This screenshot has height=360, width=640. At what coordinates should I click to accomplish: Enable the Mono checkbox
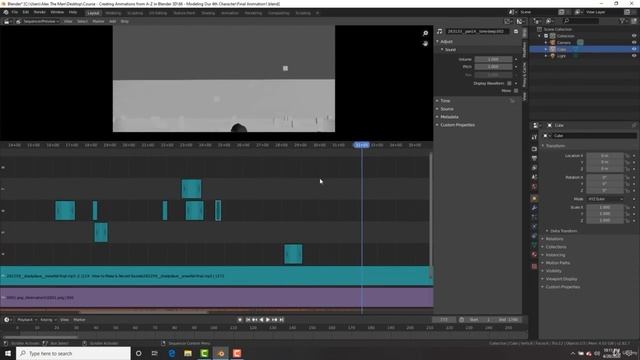tap(516, 91)
